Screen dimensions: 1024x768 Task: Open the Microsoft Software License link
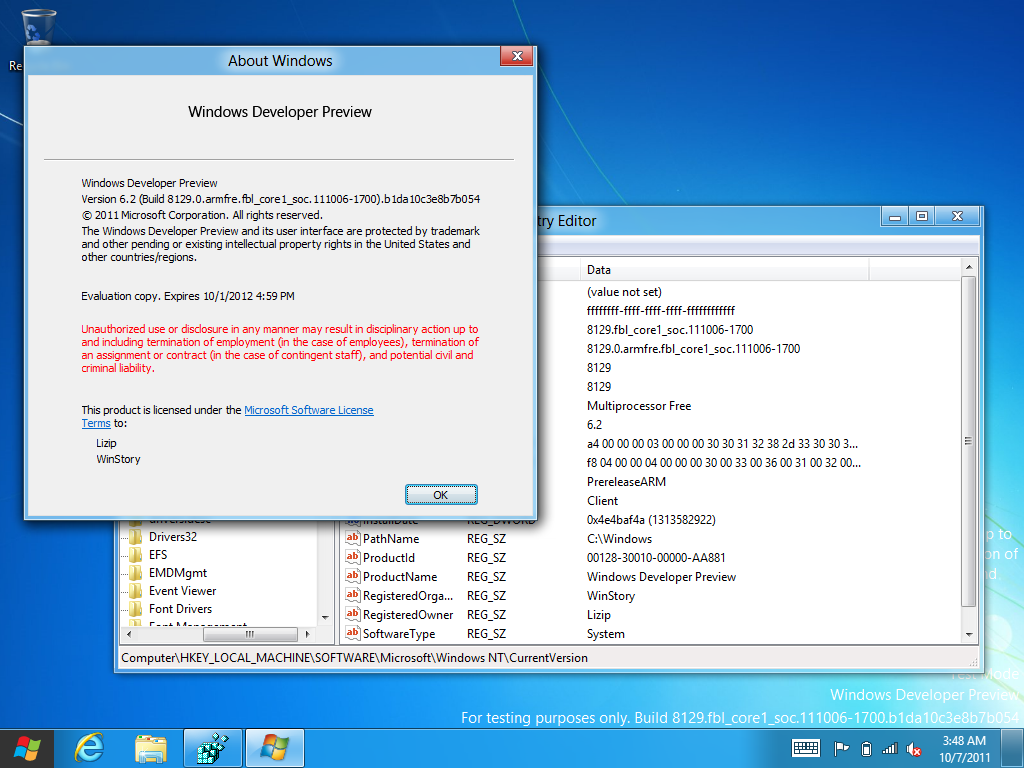[309, 410]
